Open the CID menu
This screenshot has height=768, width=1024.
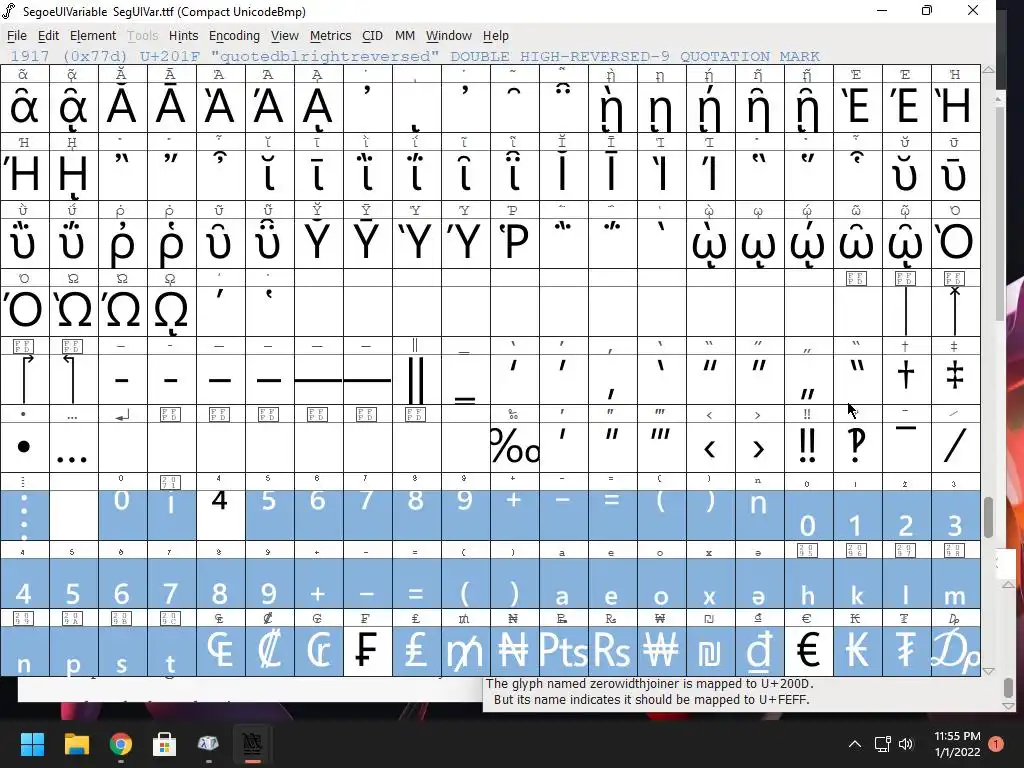[372, 36]
